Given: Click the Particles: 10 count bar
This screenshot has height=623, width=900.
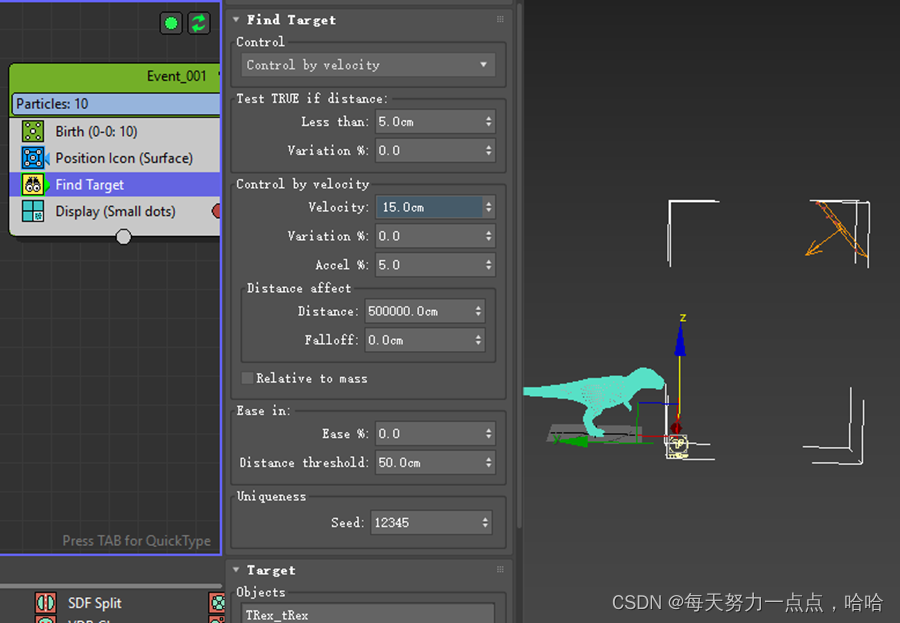Looking at the screenshot, I should point(115,104).
